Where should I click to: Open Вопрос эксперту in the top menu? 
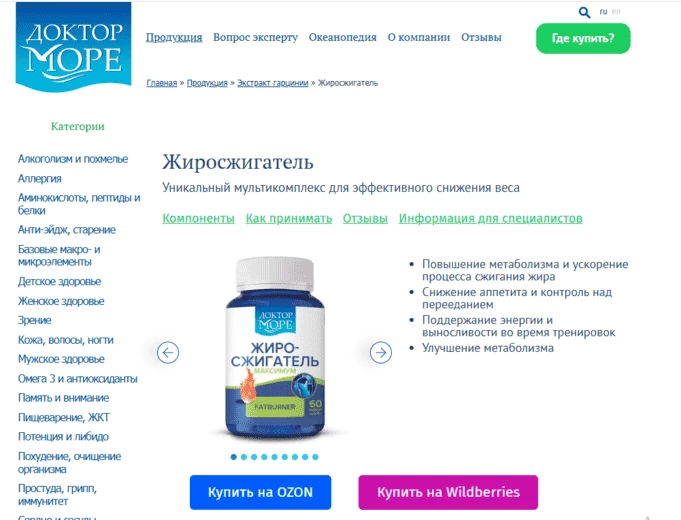[x=255, y=37]
